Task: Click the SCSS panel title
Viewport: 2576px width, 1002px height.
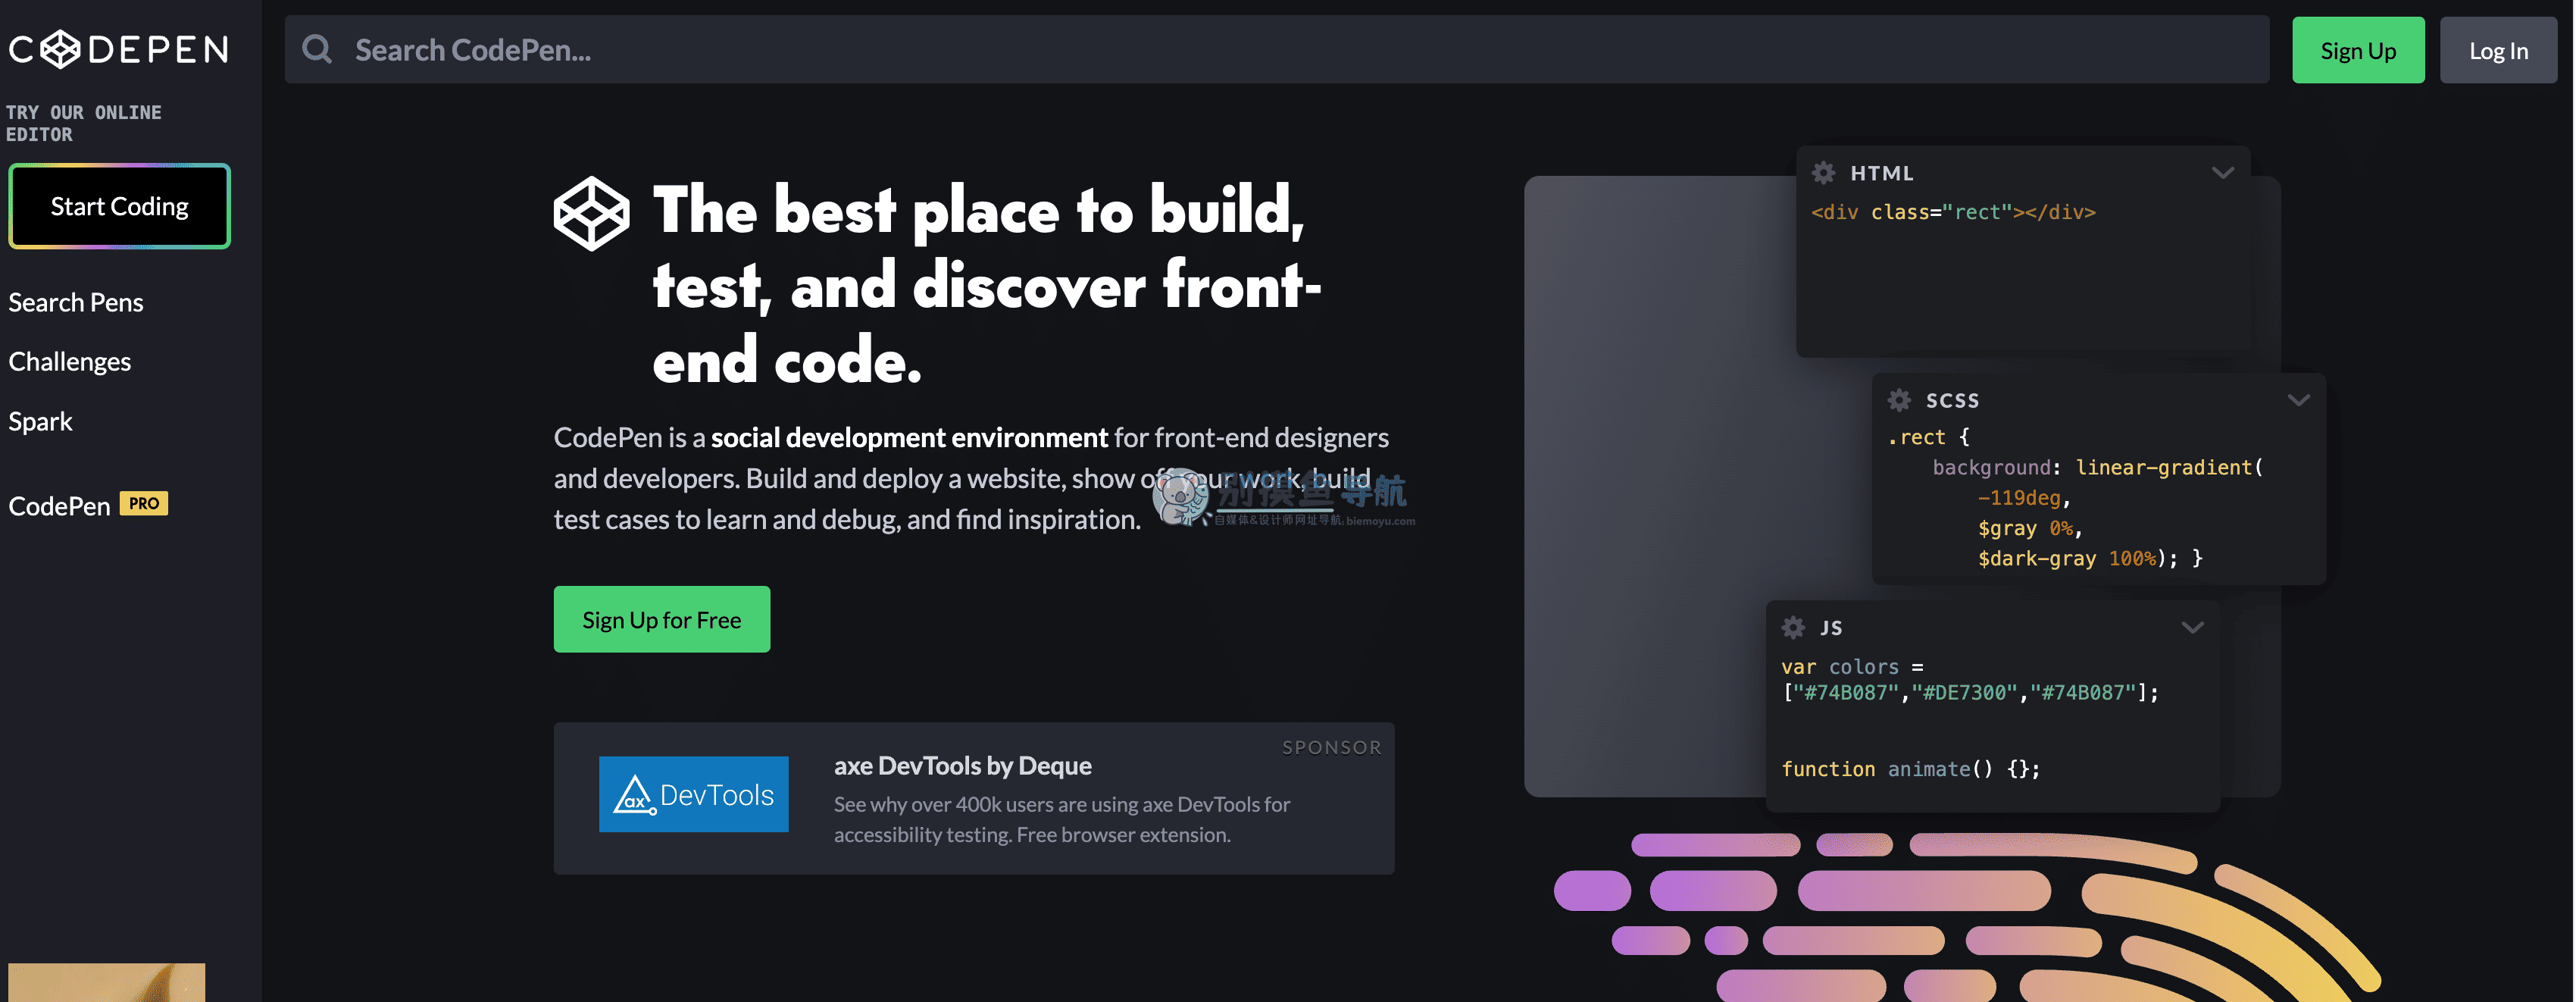Action: pos(1952,400)
